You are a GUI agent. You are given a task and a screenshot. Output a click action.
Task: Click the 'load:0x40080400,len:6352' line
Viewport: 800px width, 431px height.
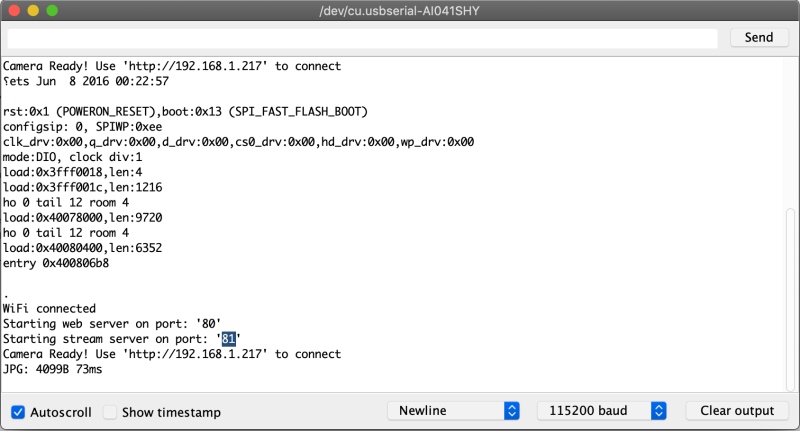tap(82, 248)
